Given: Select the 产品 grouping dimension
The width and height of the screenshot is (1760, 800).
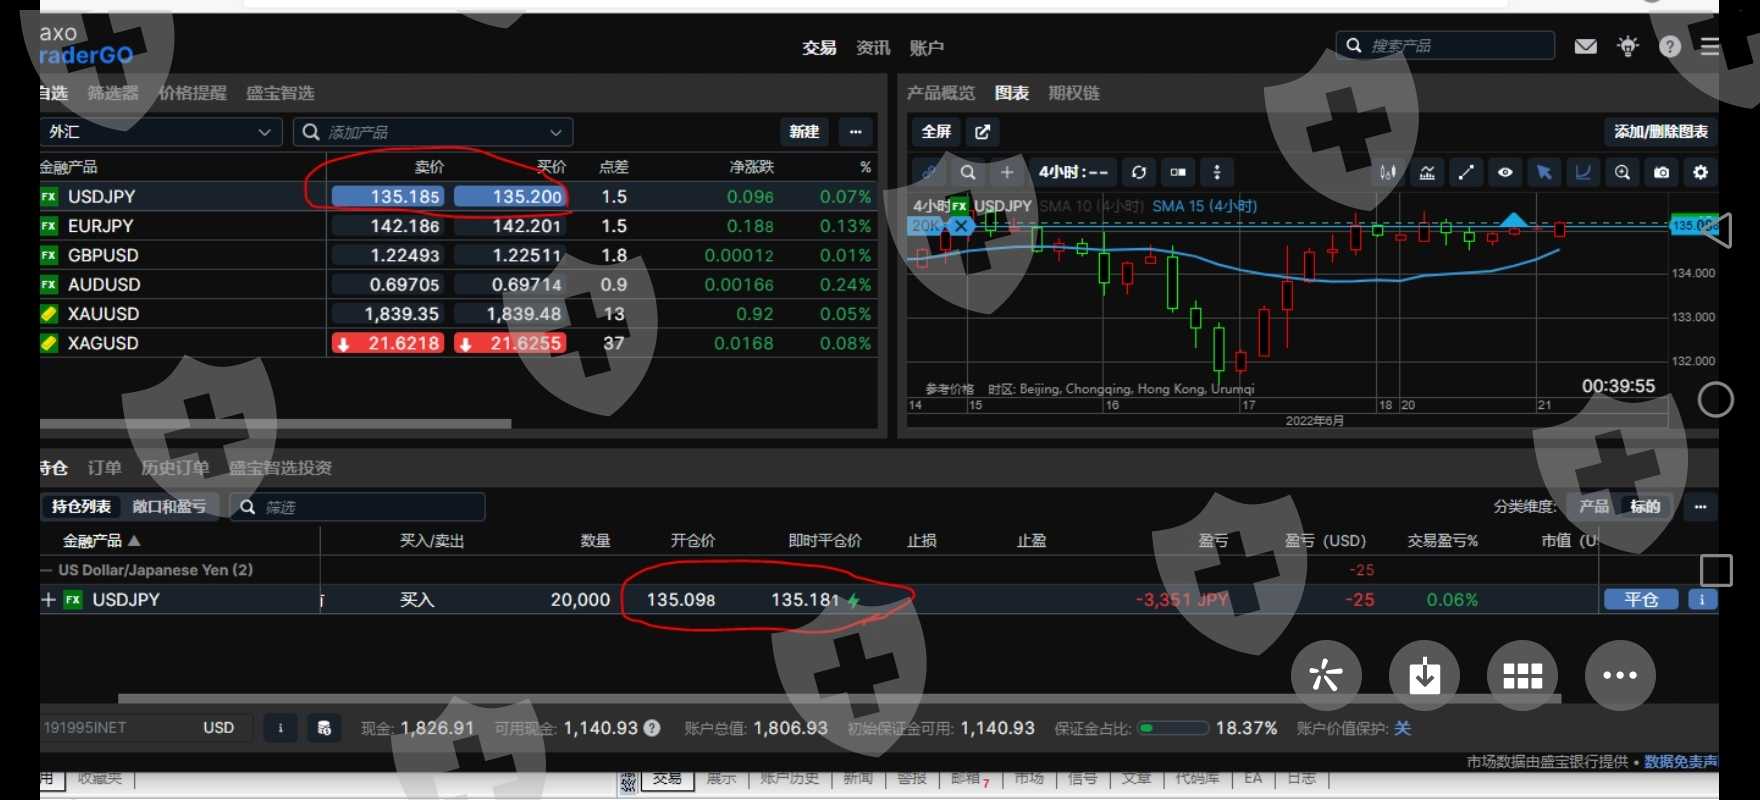Looking at the screenshot, I should pyautogui.click(x=1594, y=507).
